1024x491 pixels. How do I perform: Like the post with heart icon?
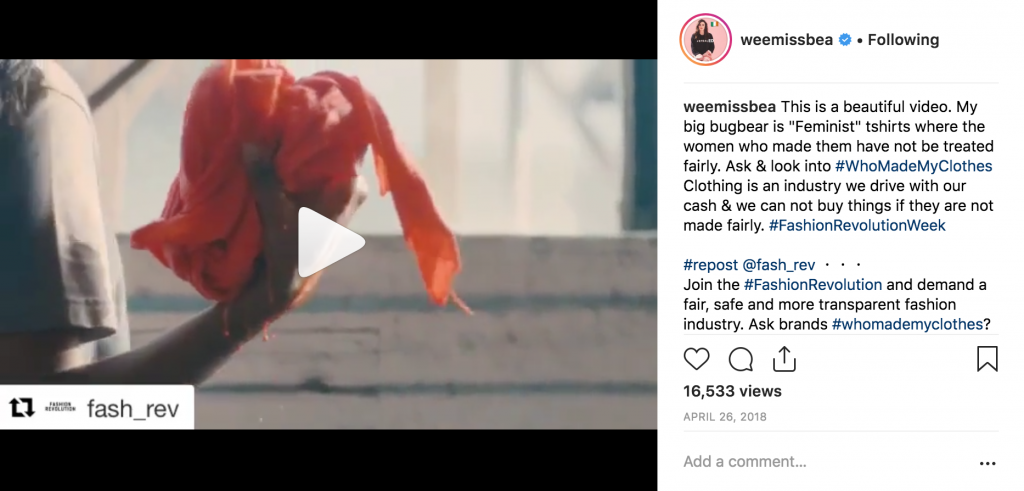(696, 359)
